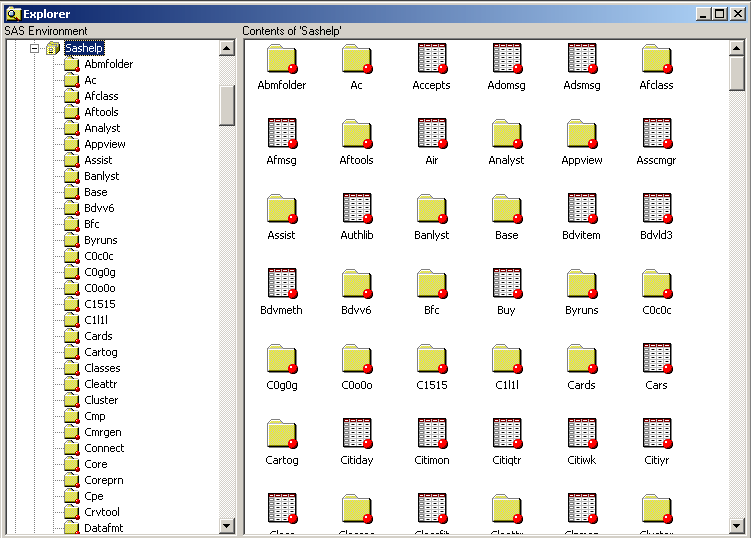Click the contents pane scrollbar thumb

pos(737,73)
